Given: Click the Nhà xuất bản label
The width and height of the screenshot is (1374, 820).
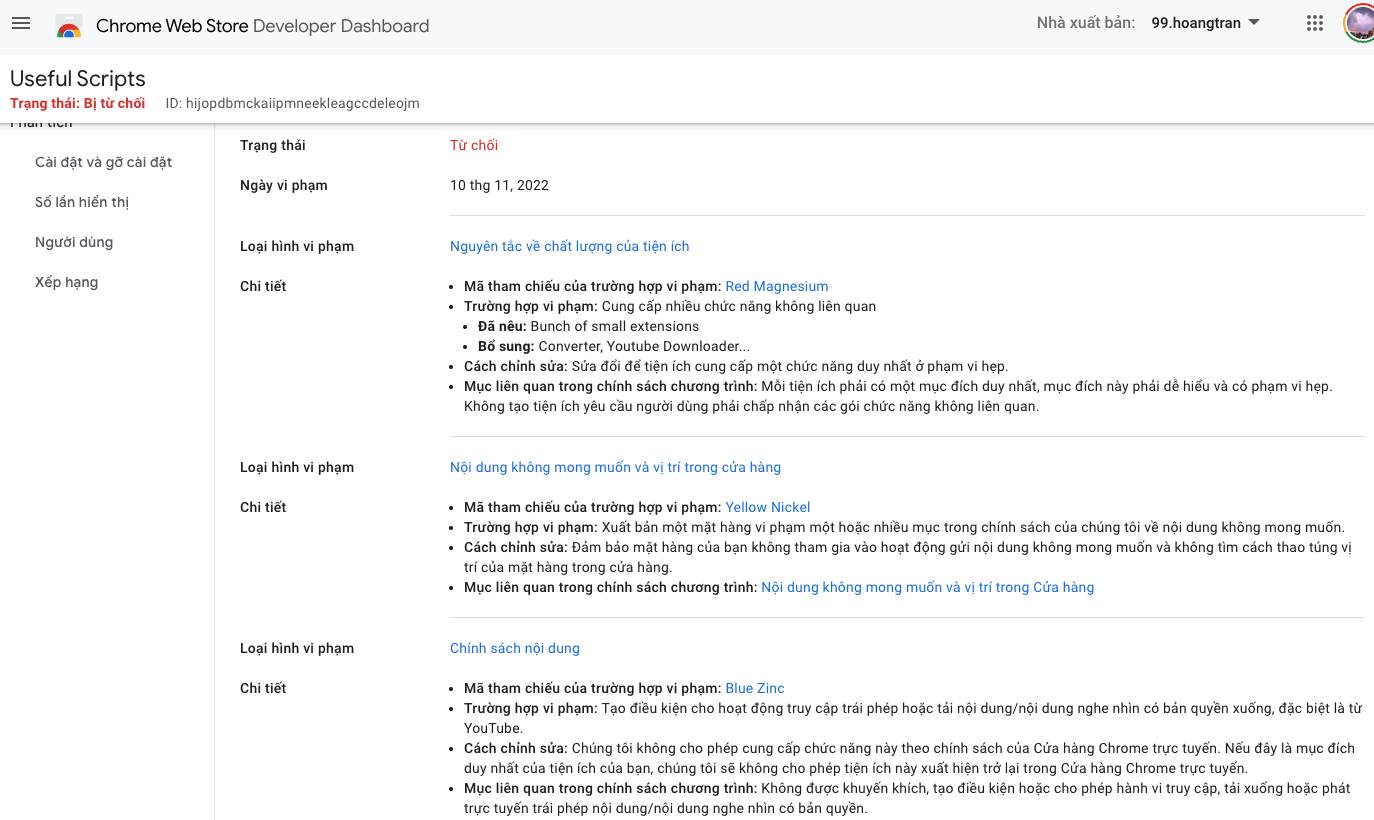Looking at the screenshot, I should coord(1086,23).
